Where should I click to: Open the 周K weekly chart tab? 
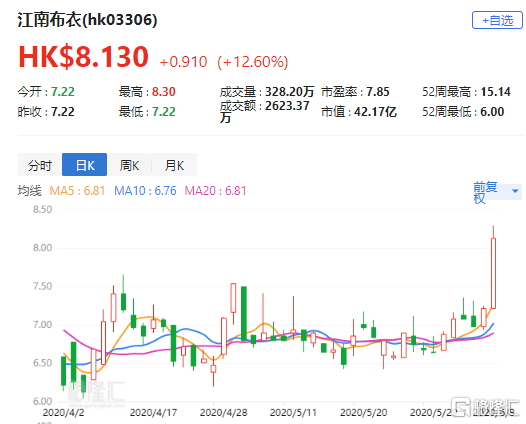(x=129, y=165)
